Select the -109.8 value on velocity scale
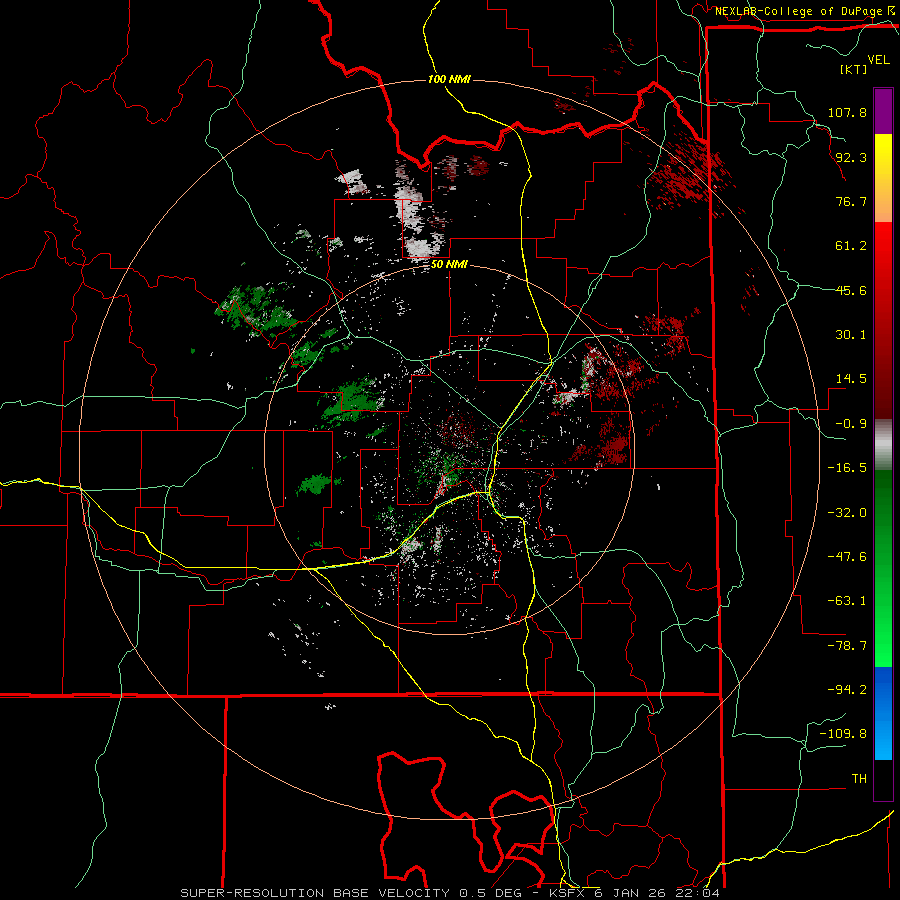Image resolution: width=900 pixels, height=900 pixels. click(843, 734)
